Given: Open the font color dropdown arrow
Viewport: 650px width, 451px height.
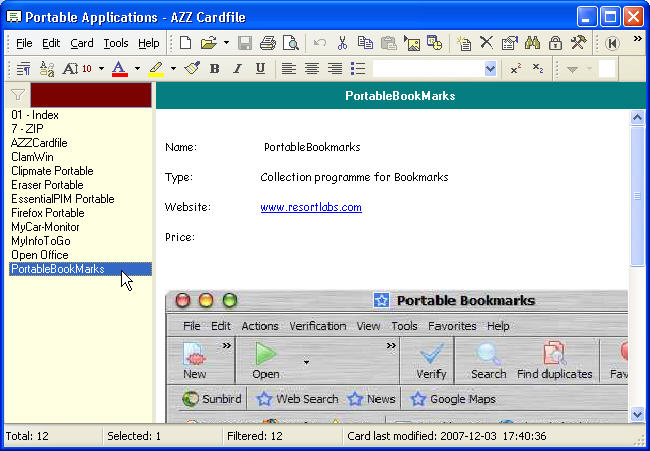Looking at the screenshot, I should 137,68.
